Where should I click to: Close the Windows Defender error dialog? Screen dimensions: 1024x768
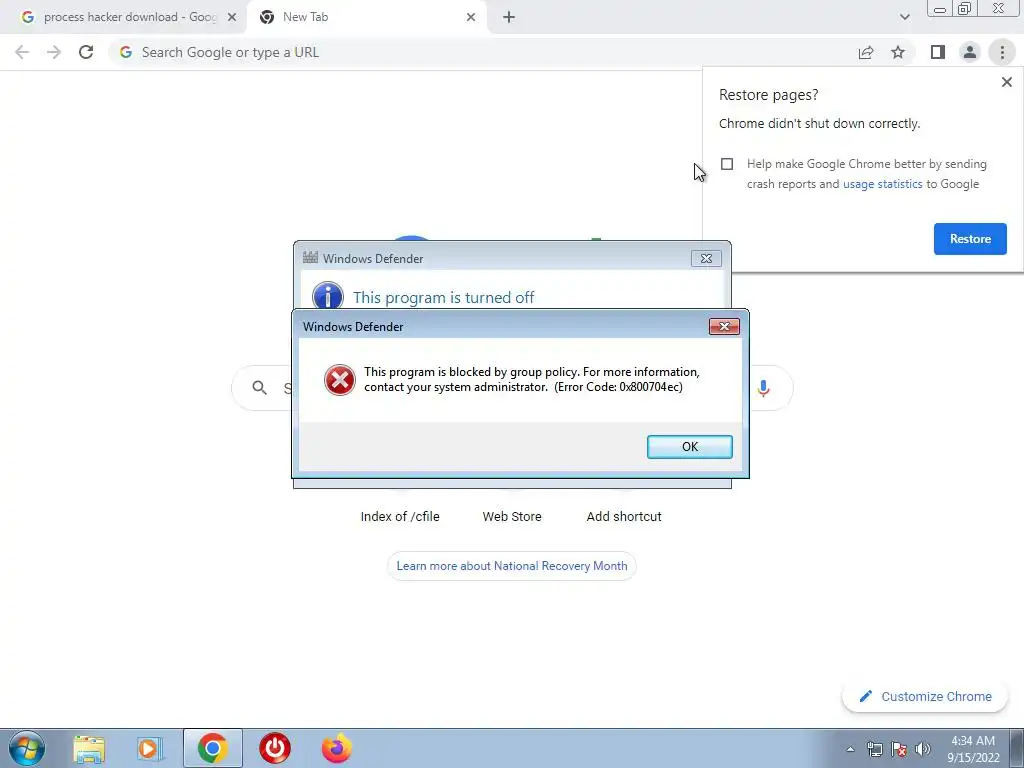point(724,327)
